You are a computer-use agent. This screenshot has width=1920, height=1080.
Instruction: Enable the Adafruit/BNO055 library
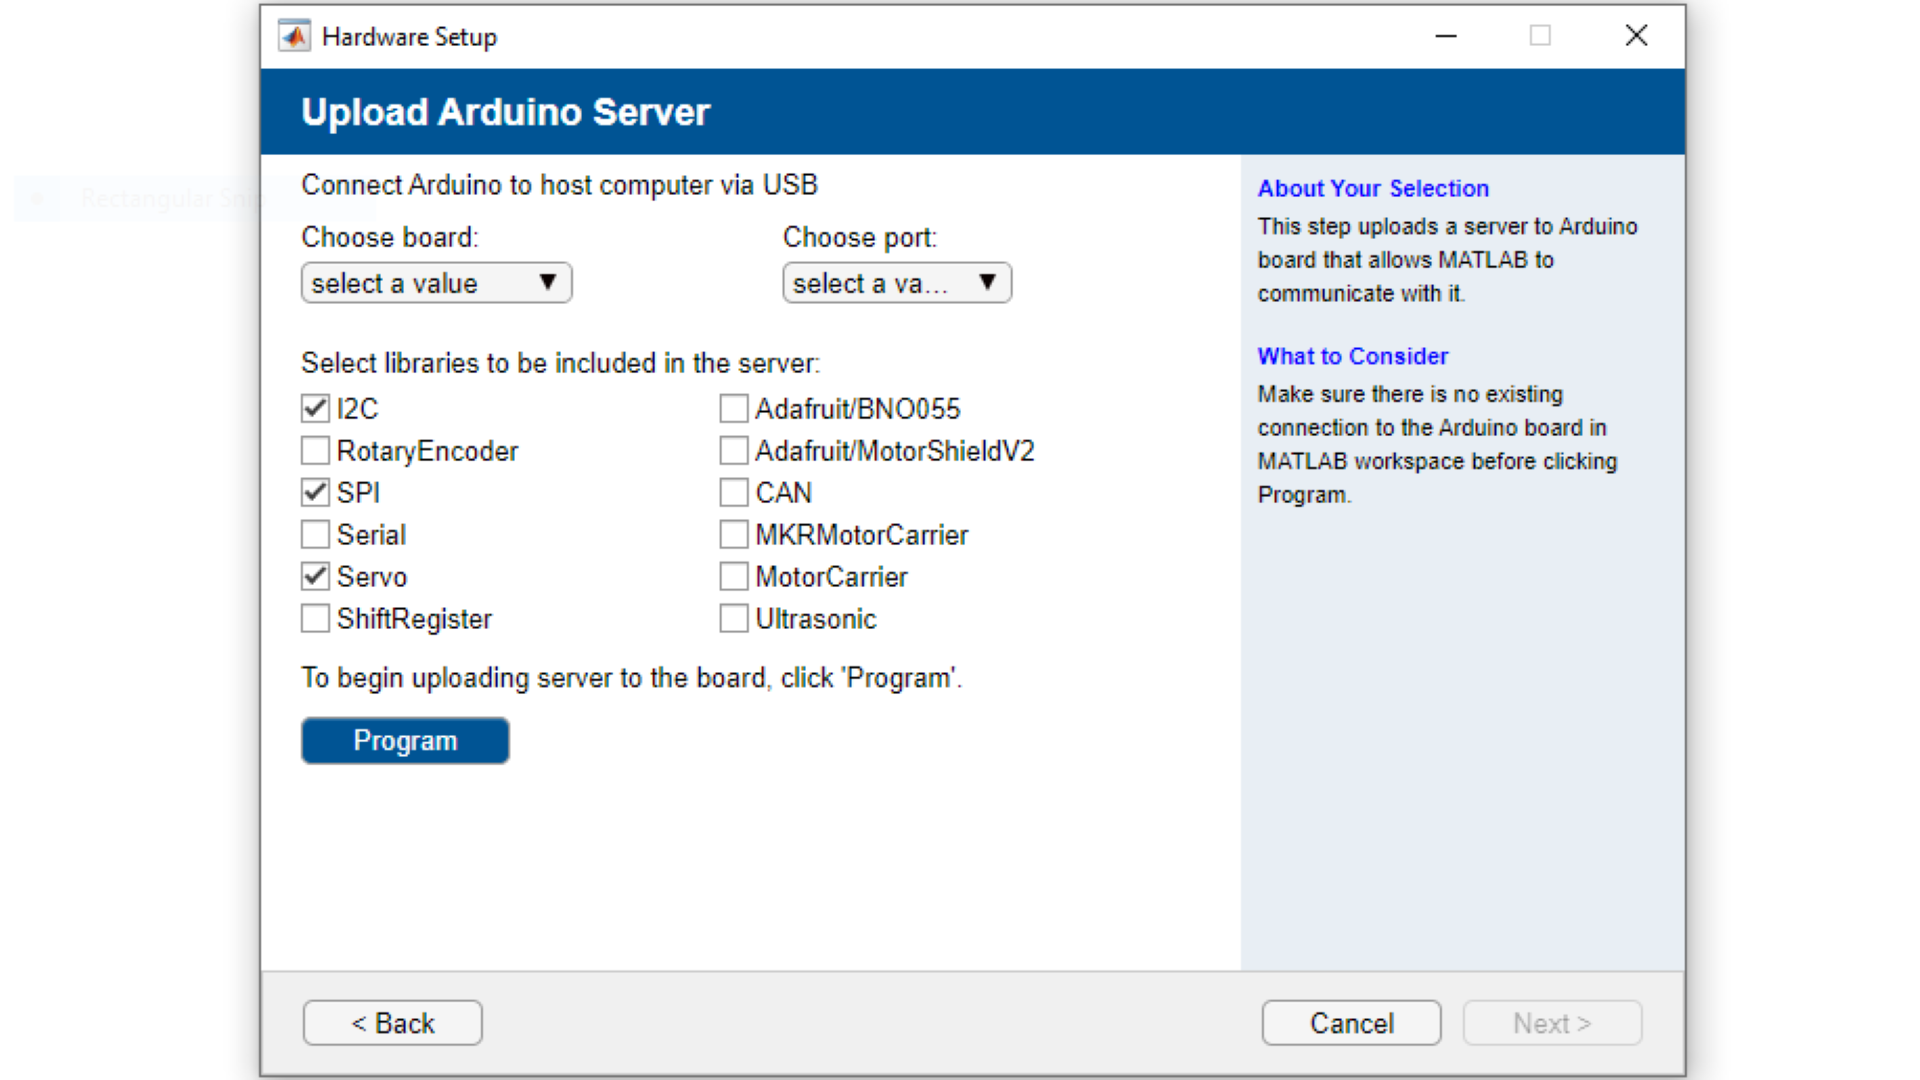pos(733,408)
